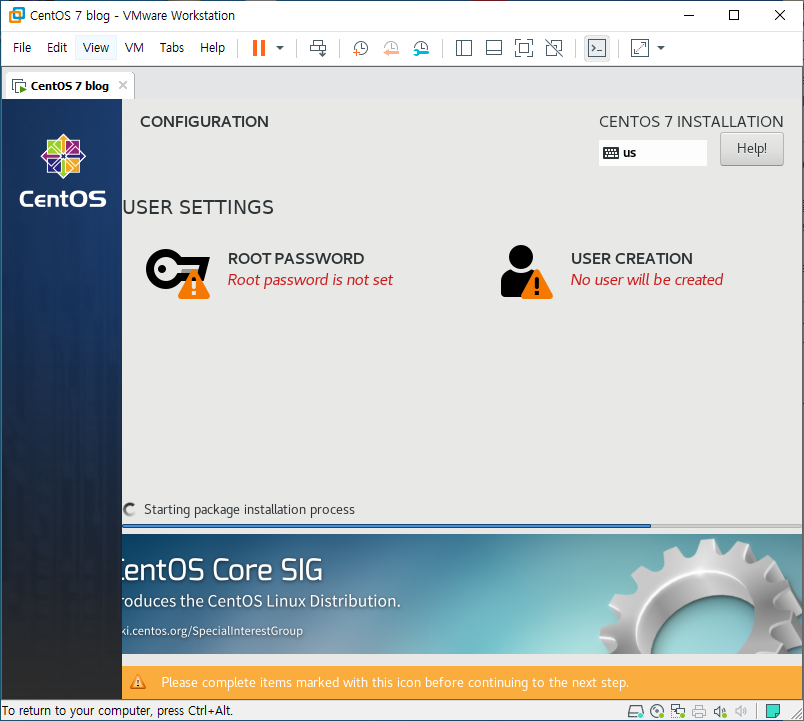
Task: Click 'Starting package installation process' status
Action: (x=249, y=510)
